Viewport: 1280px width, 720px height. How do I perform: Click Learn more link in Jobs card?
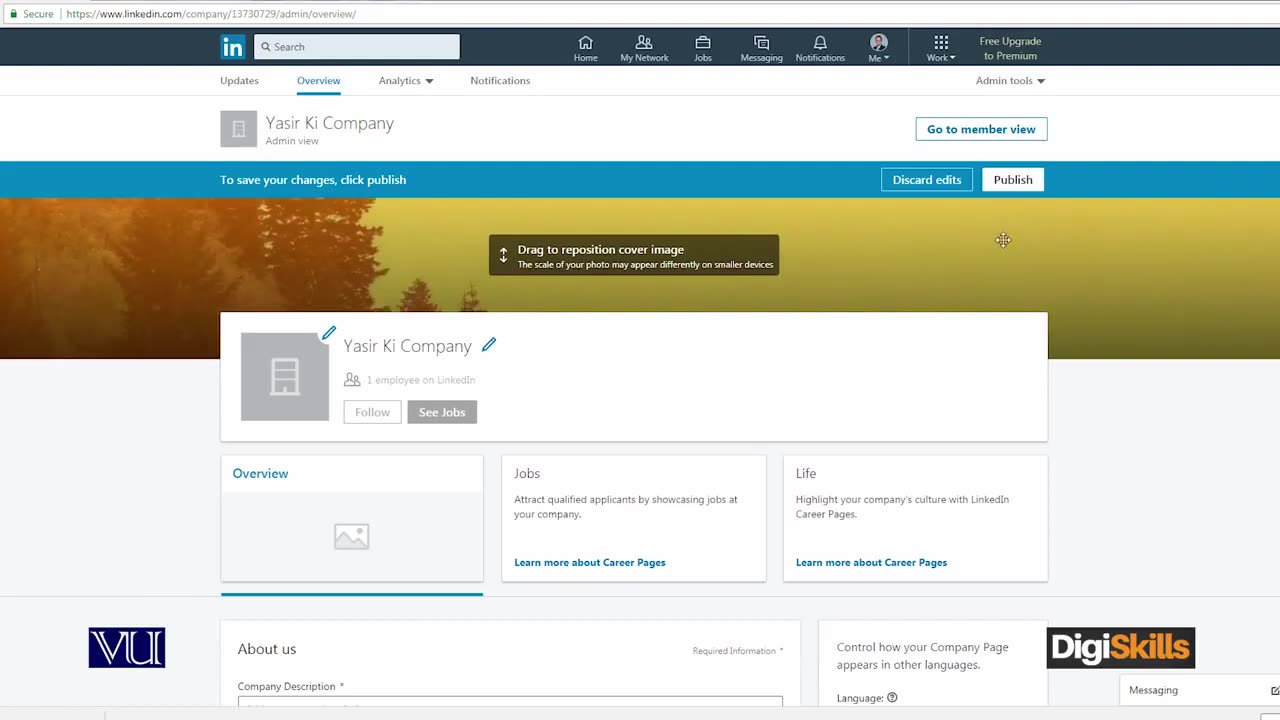pos(590,562)
